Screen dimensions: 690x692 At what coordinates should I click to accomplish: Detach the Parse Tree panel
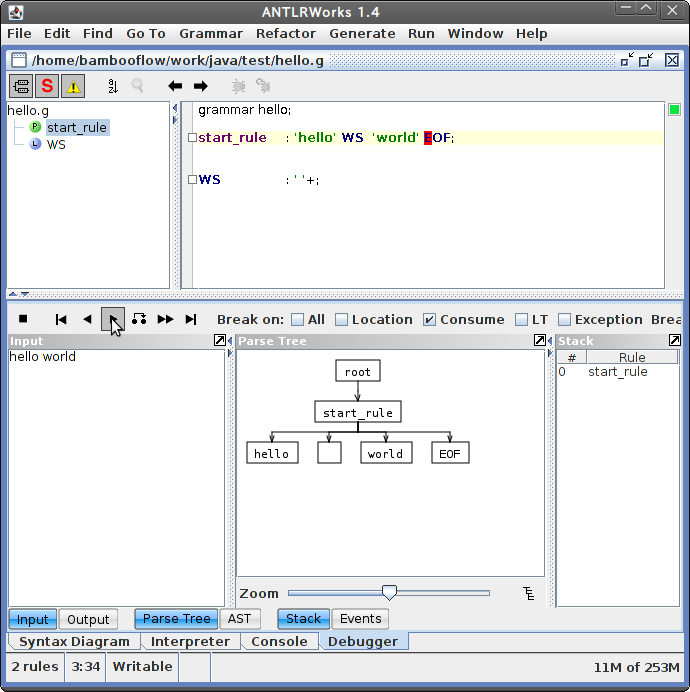point(539,340)
